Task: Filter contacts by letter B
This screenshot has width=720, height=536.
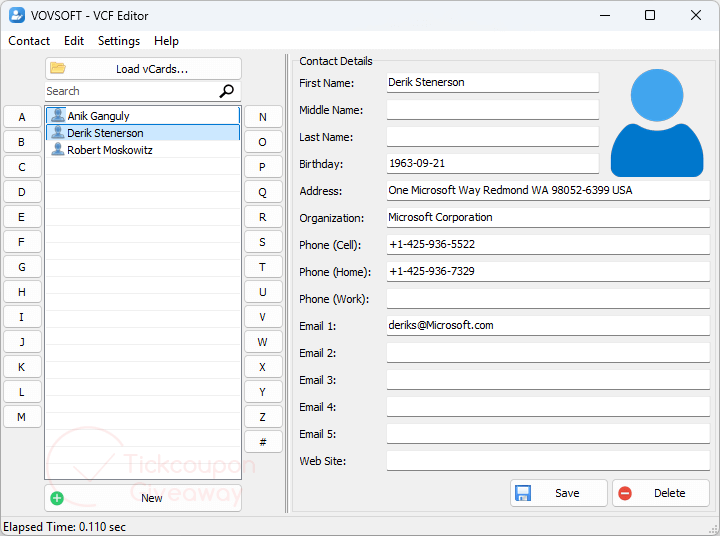Action: (x=22, y=142)
